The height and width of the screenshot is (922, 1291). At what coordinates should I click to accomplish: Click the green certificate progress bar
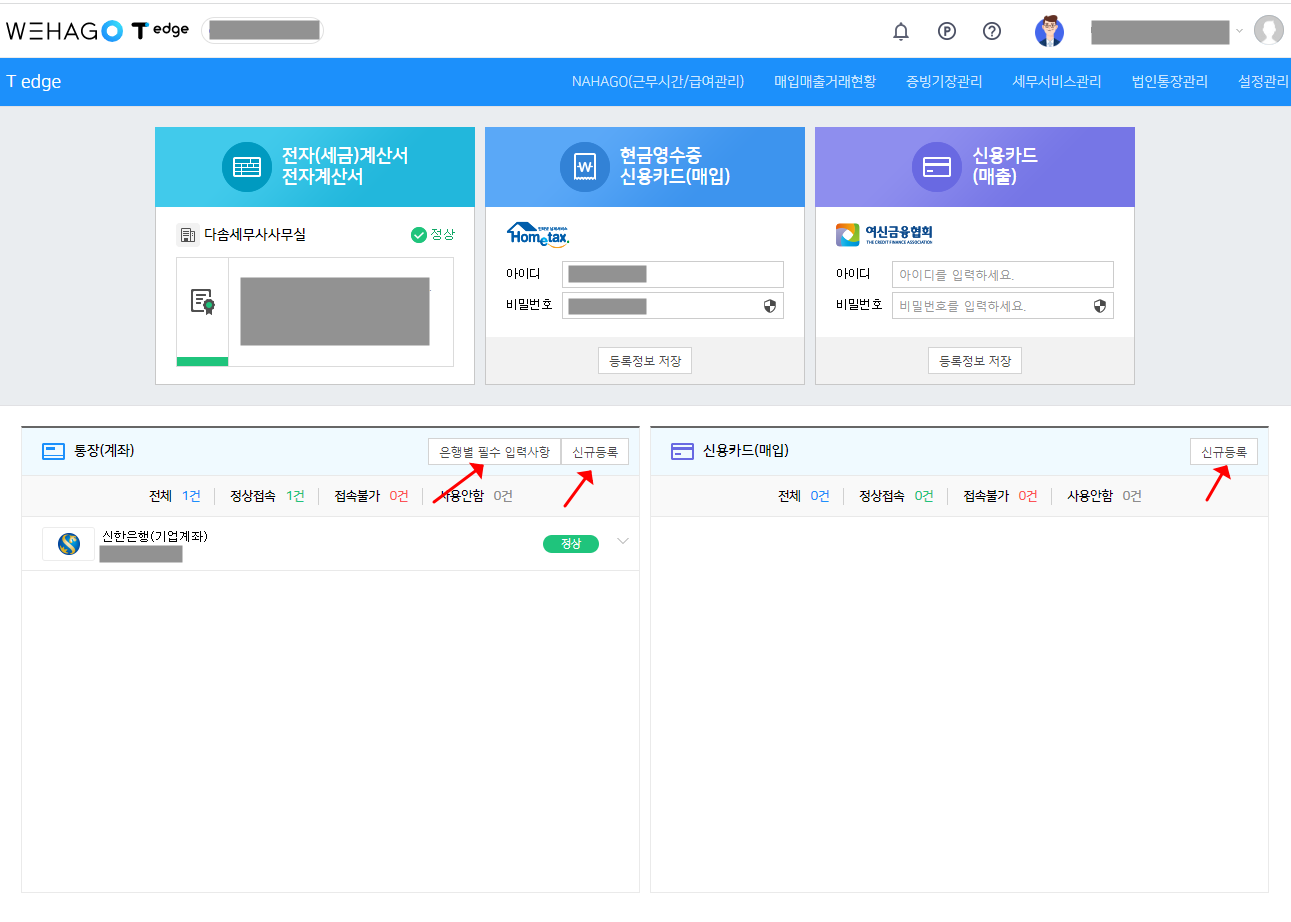click(202, 359)
